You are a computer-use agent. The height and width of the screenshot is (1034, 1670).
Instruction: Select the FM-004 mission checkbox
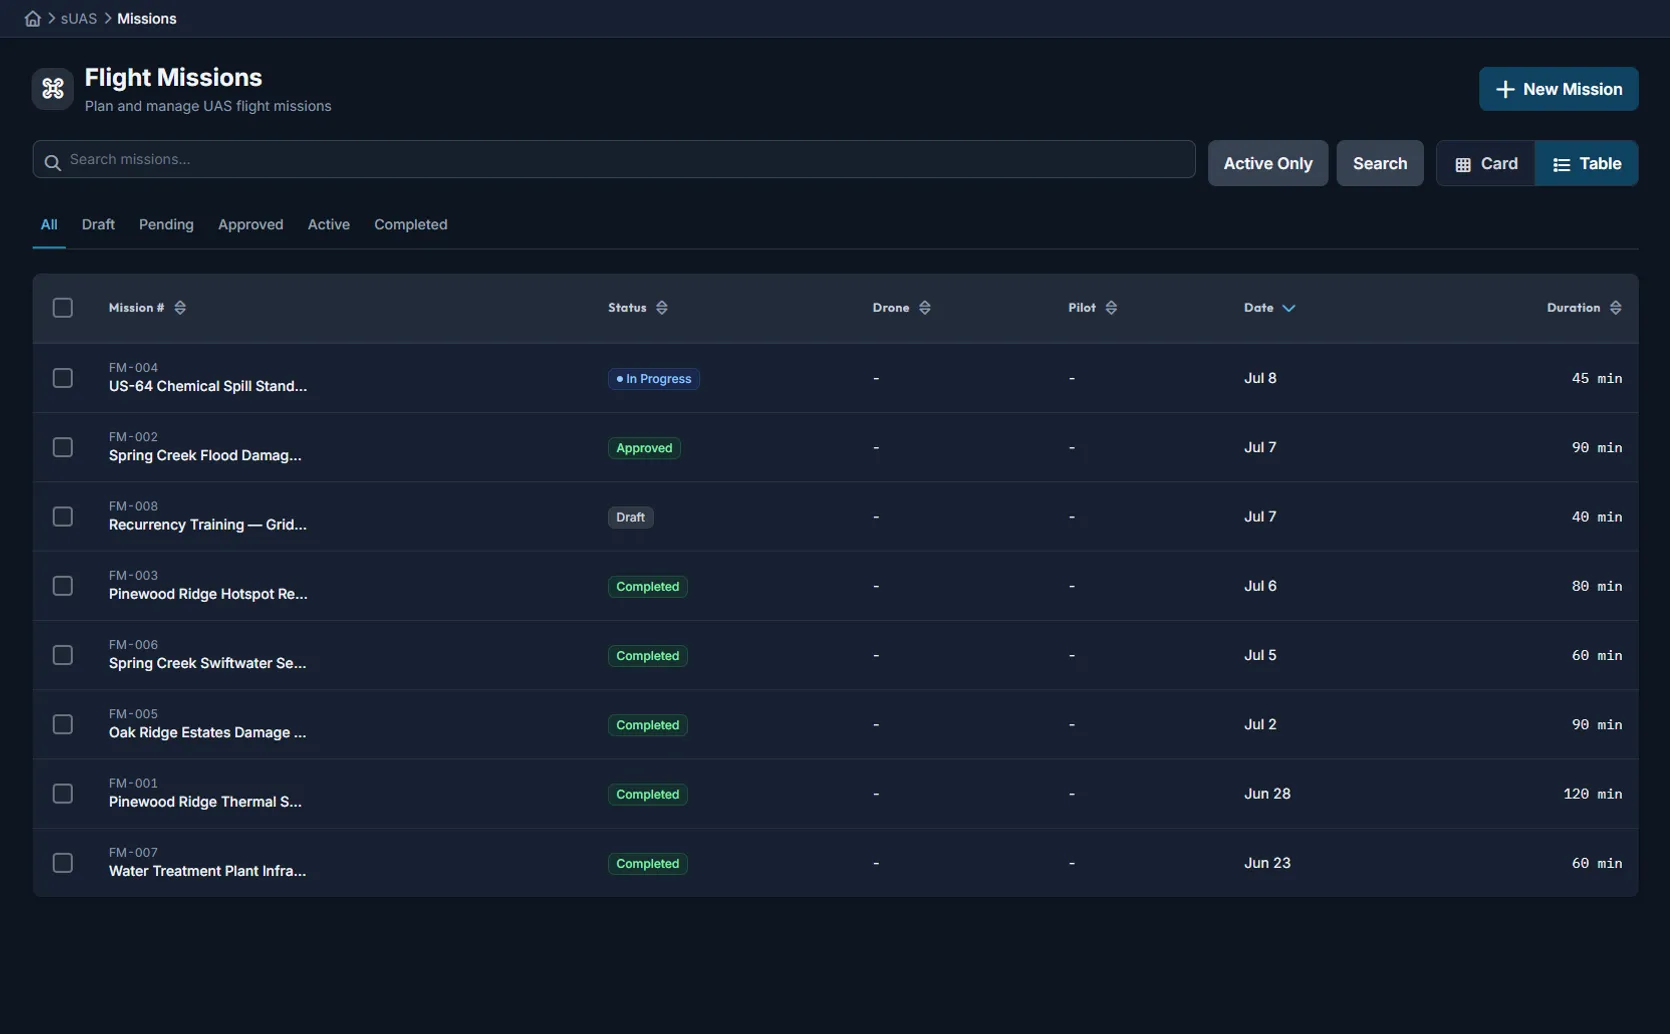pyautogui.click(x=63, y=378)
